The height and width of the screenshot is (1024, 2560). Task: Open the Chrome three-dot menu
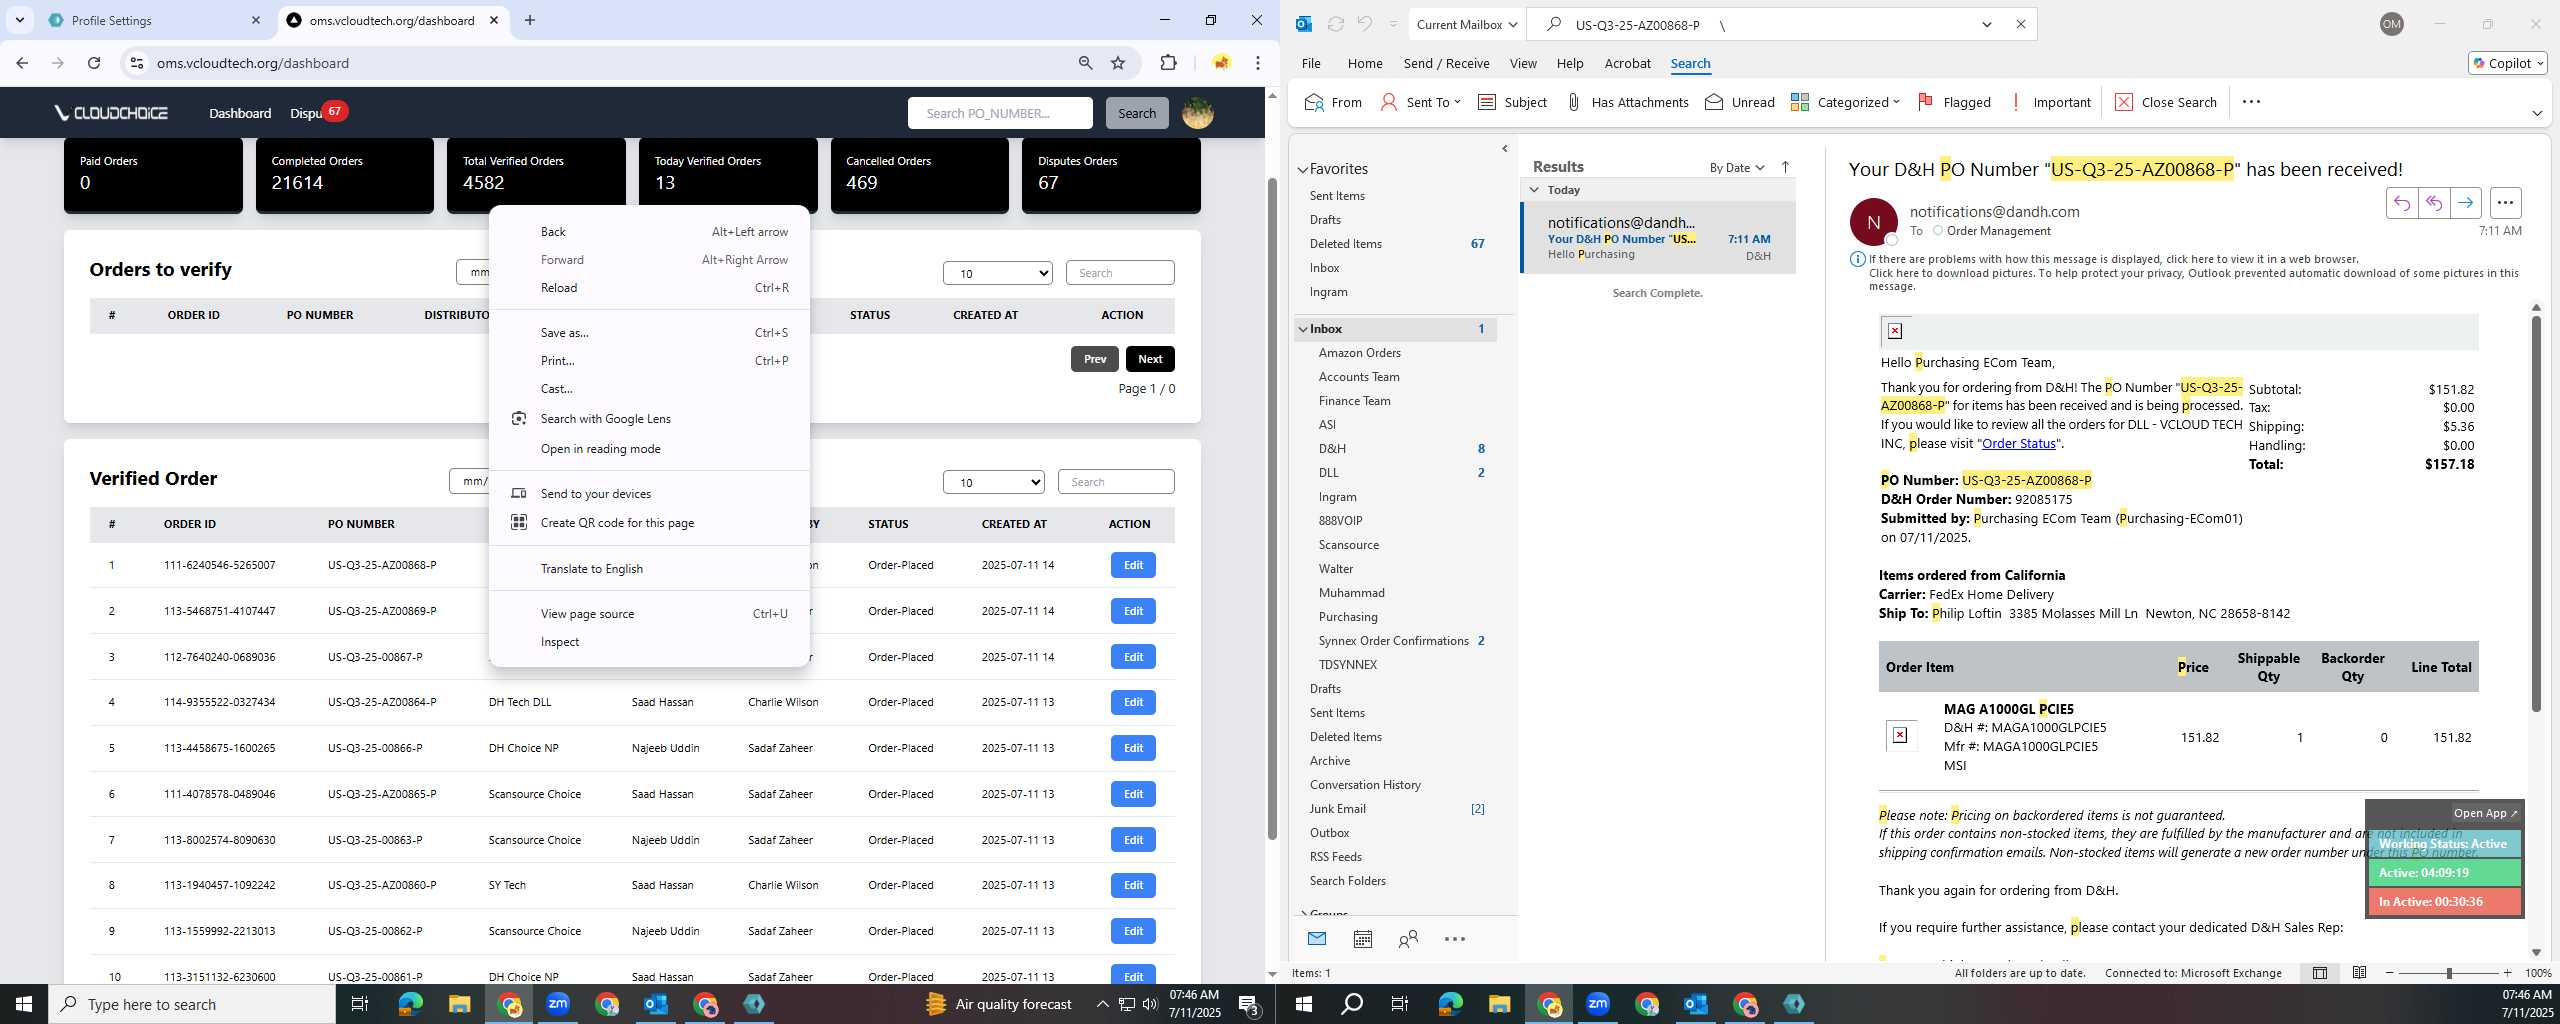tap(1258, 63)
